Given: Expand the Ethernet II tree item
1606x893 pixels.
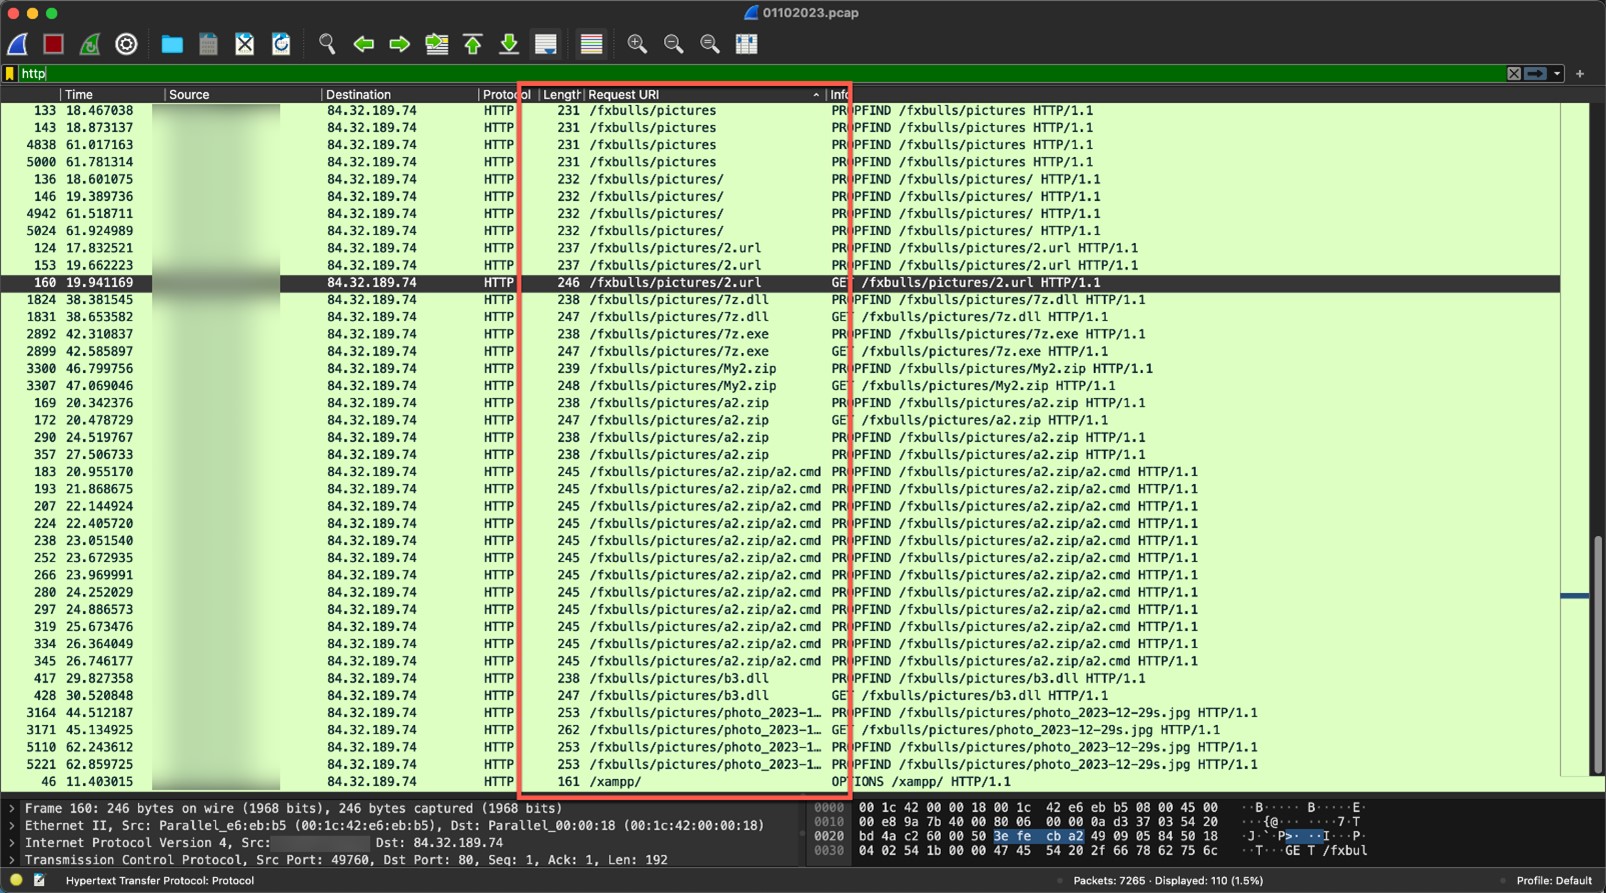Looking at the screenshot, I should point(12,826).
